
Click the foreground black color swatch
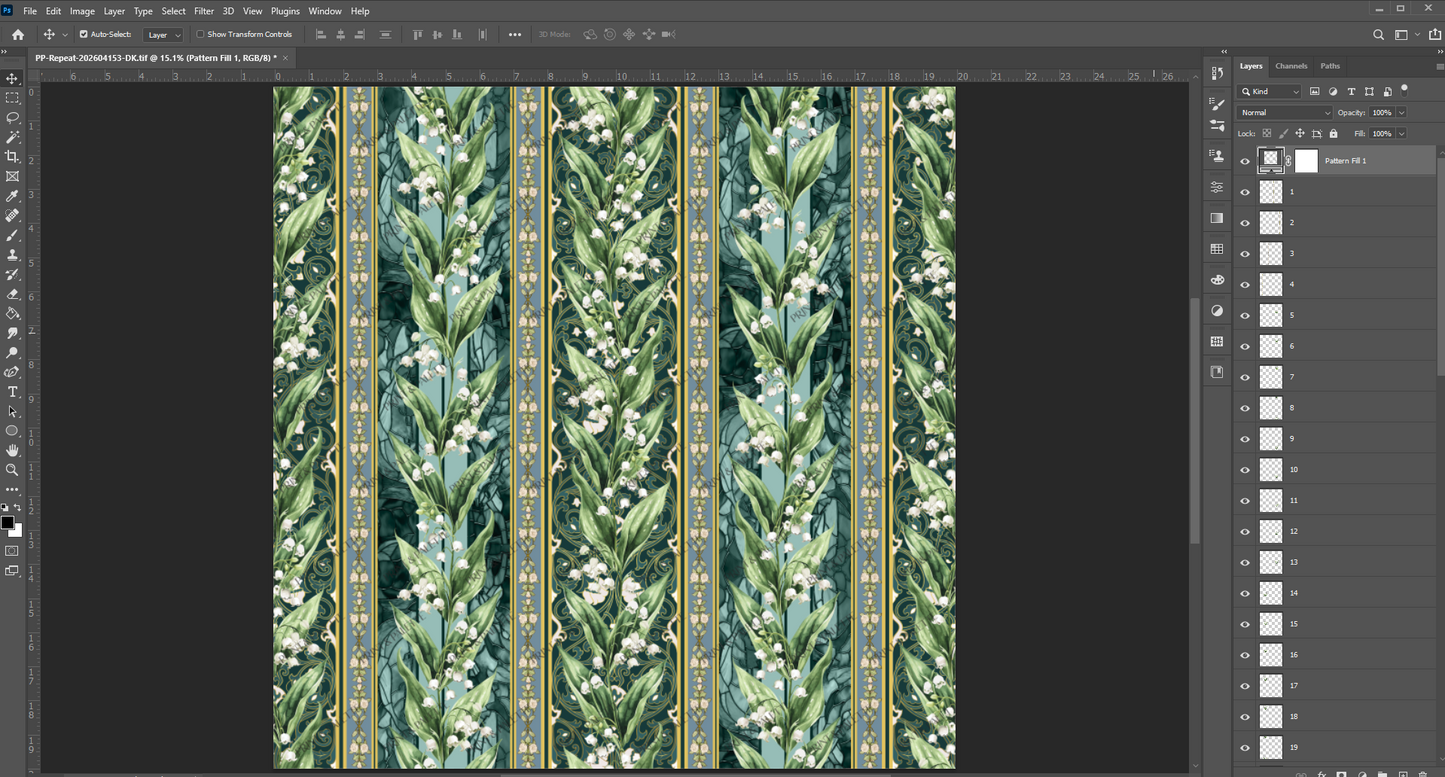[x=7, y=522]
